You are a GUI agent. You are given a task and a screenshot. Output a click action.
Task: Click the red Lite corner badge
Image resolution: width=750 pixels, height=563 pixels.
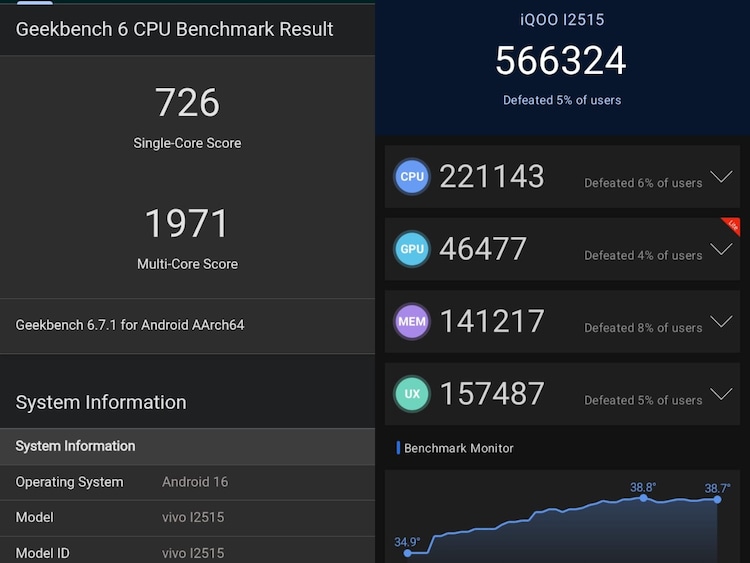730,226
